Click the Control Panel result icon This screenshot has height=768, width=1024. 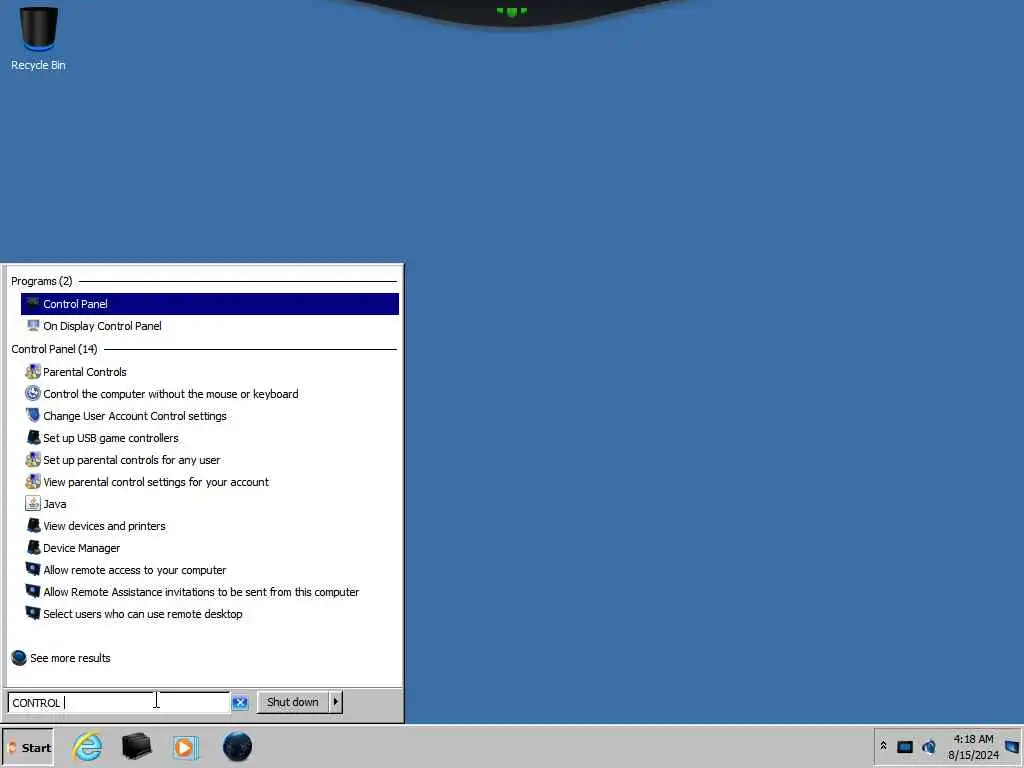click(x=33, y=302)
